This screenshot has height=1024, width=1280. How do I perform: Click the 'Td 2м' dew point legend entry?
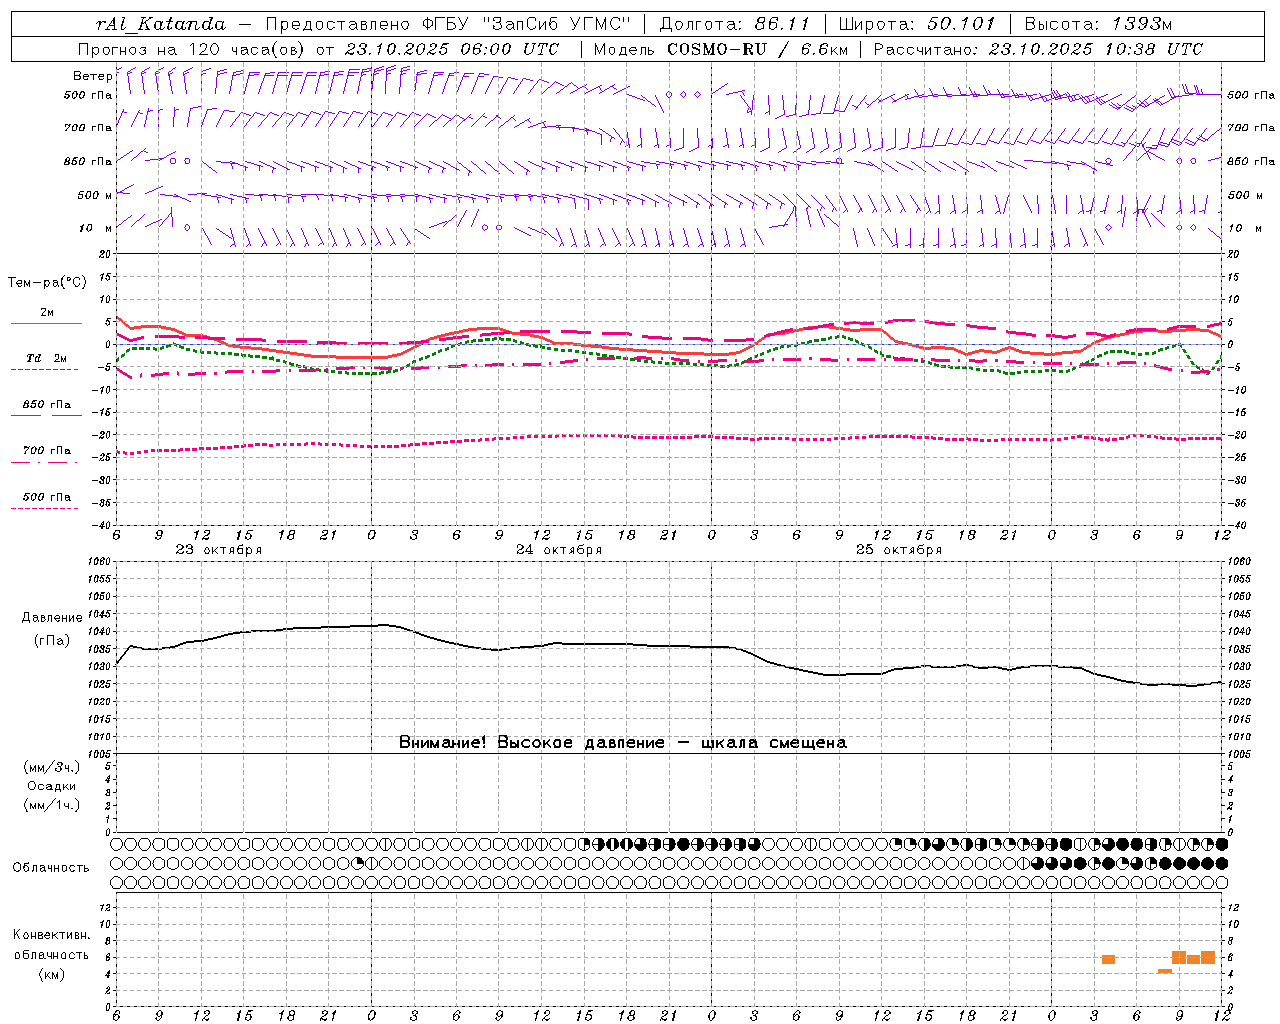point(46,358)
